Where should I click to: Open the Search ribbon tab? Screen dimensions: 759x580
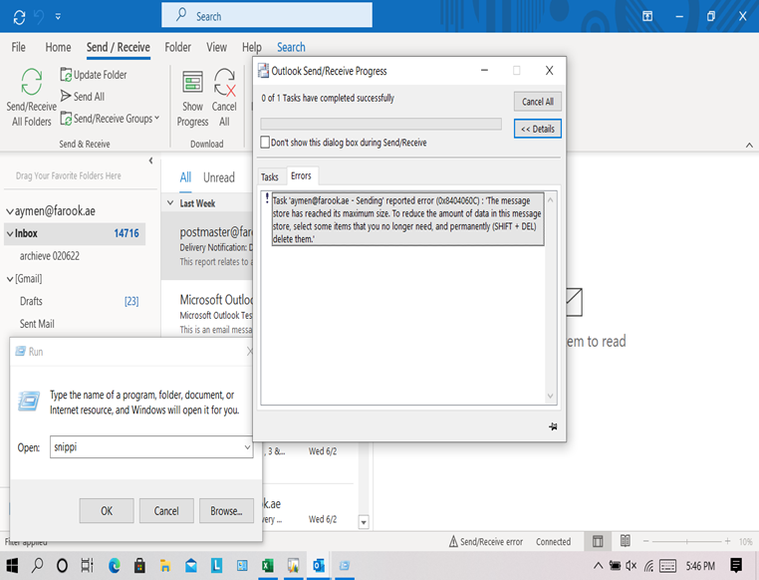point(291,47)
